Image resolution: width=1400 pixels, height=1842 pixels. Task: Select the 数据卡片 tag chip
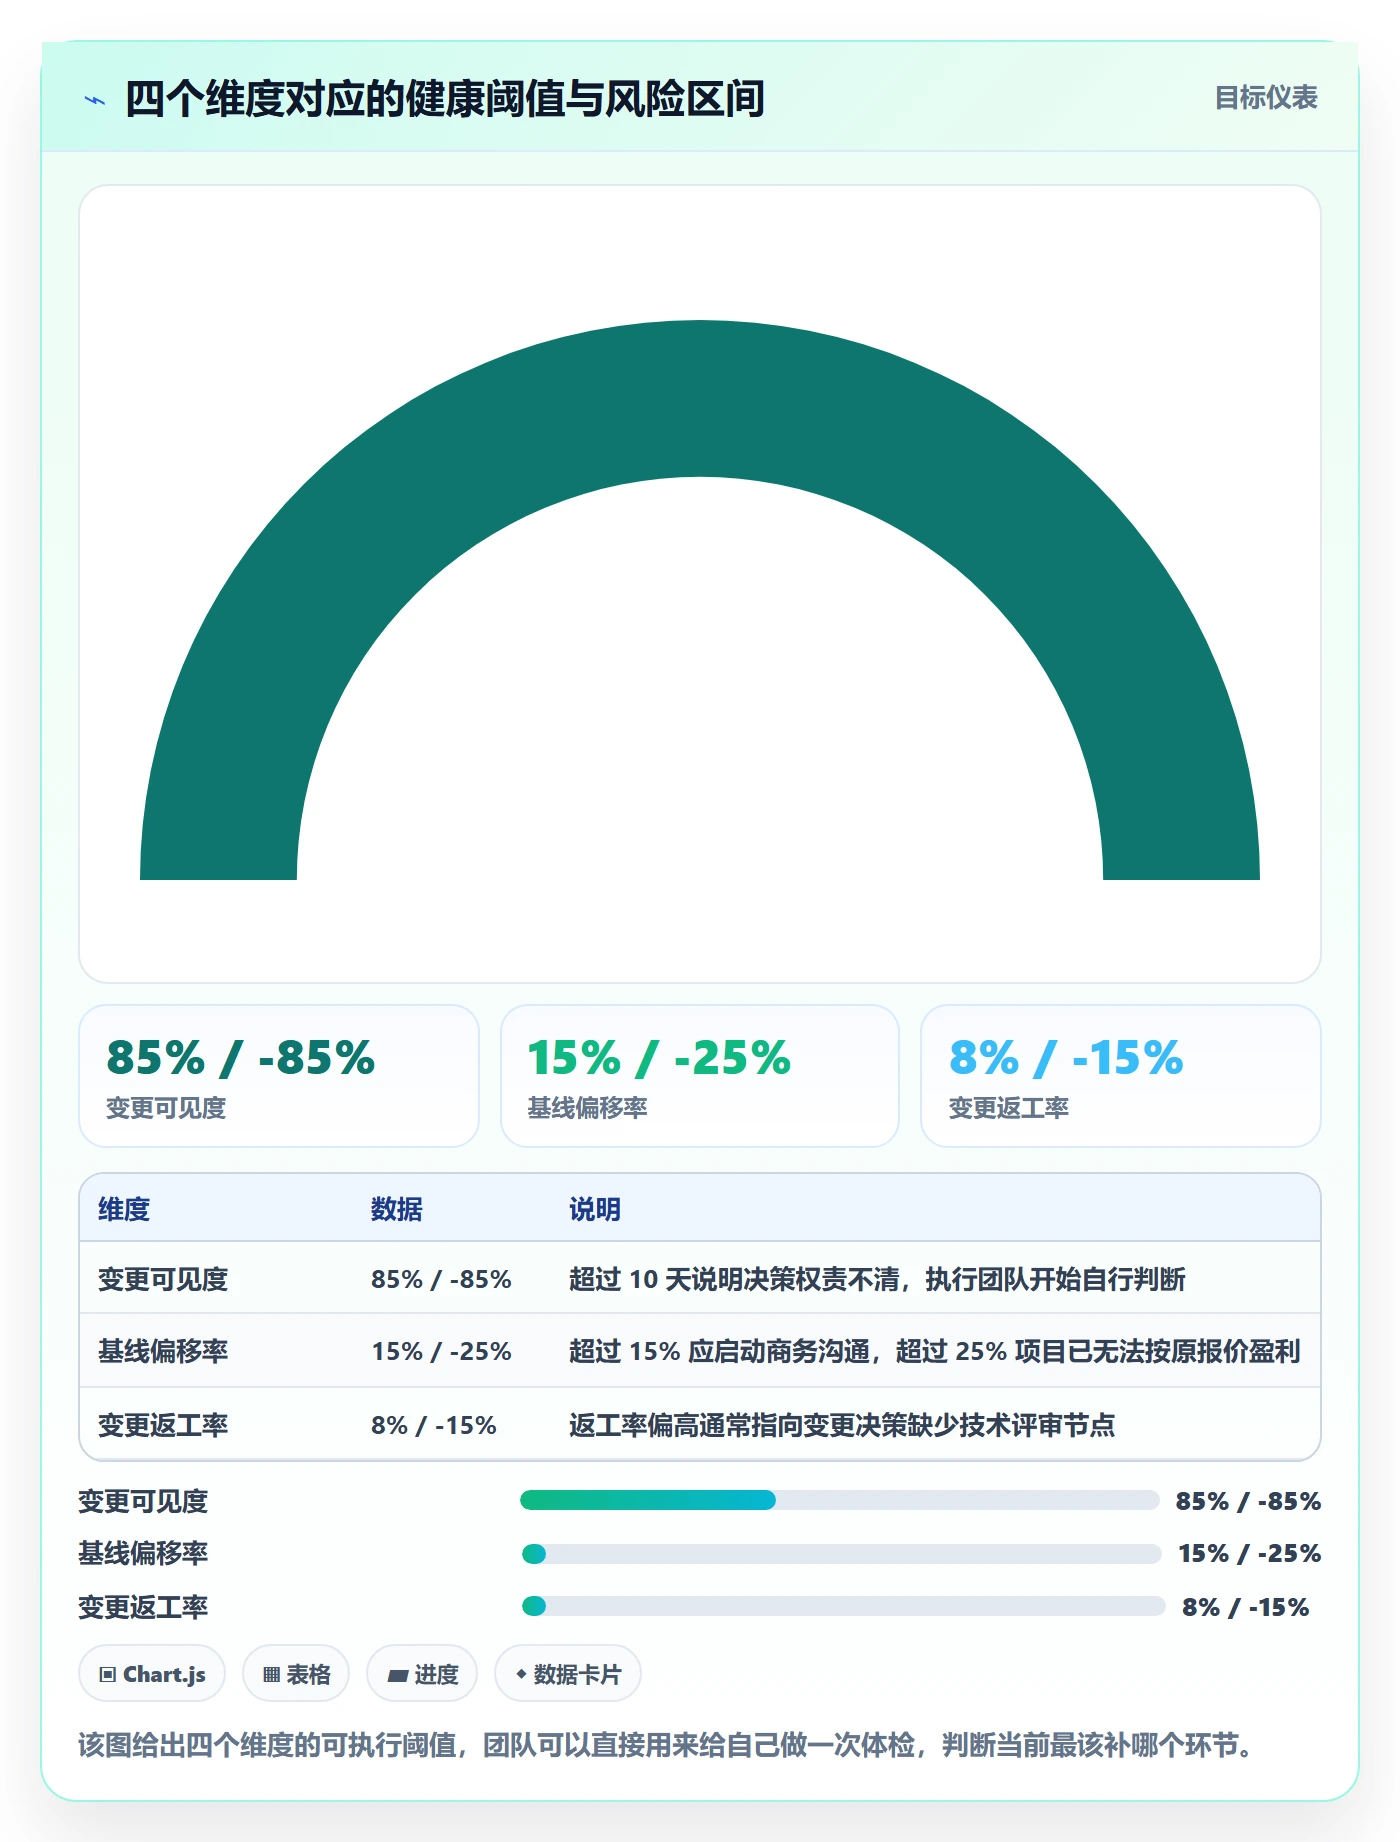[x=568, y=1674]
